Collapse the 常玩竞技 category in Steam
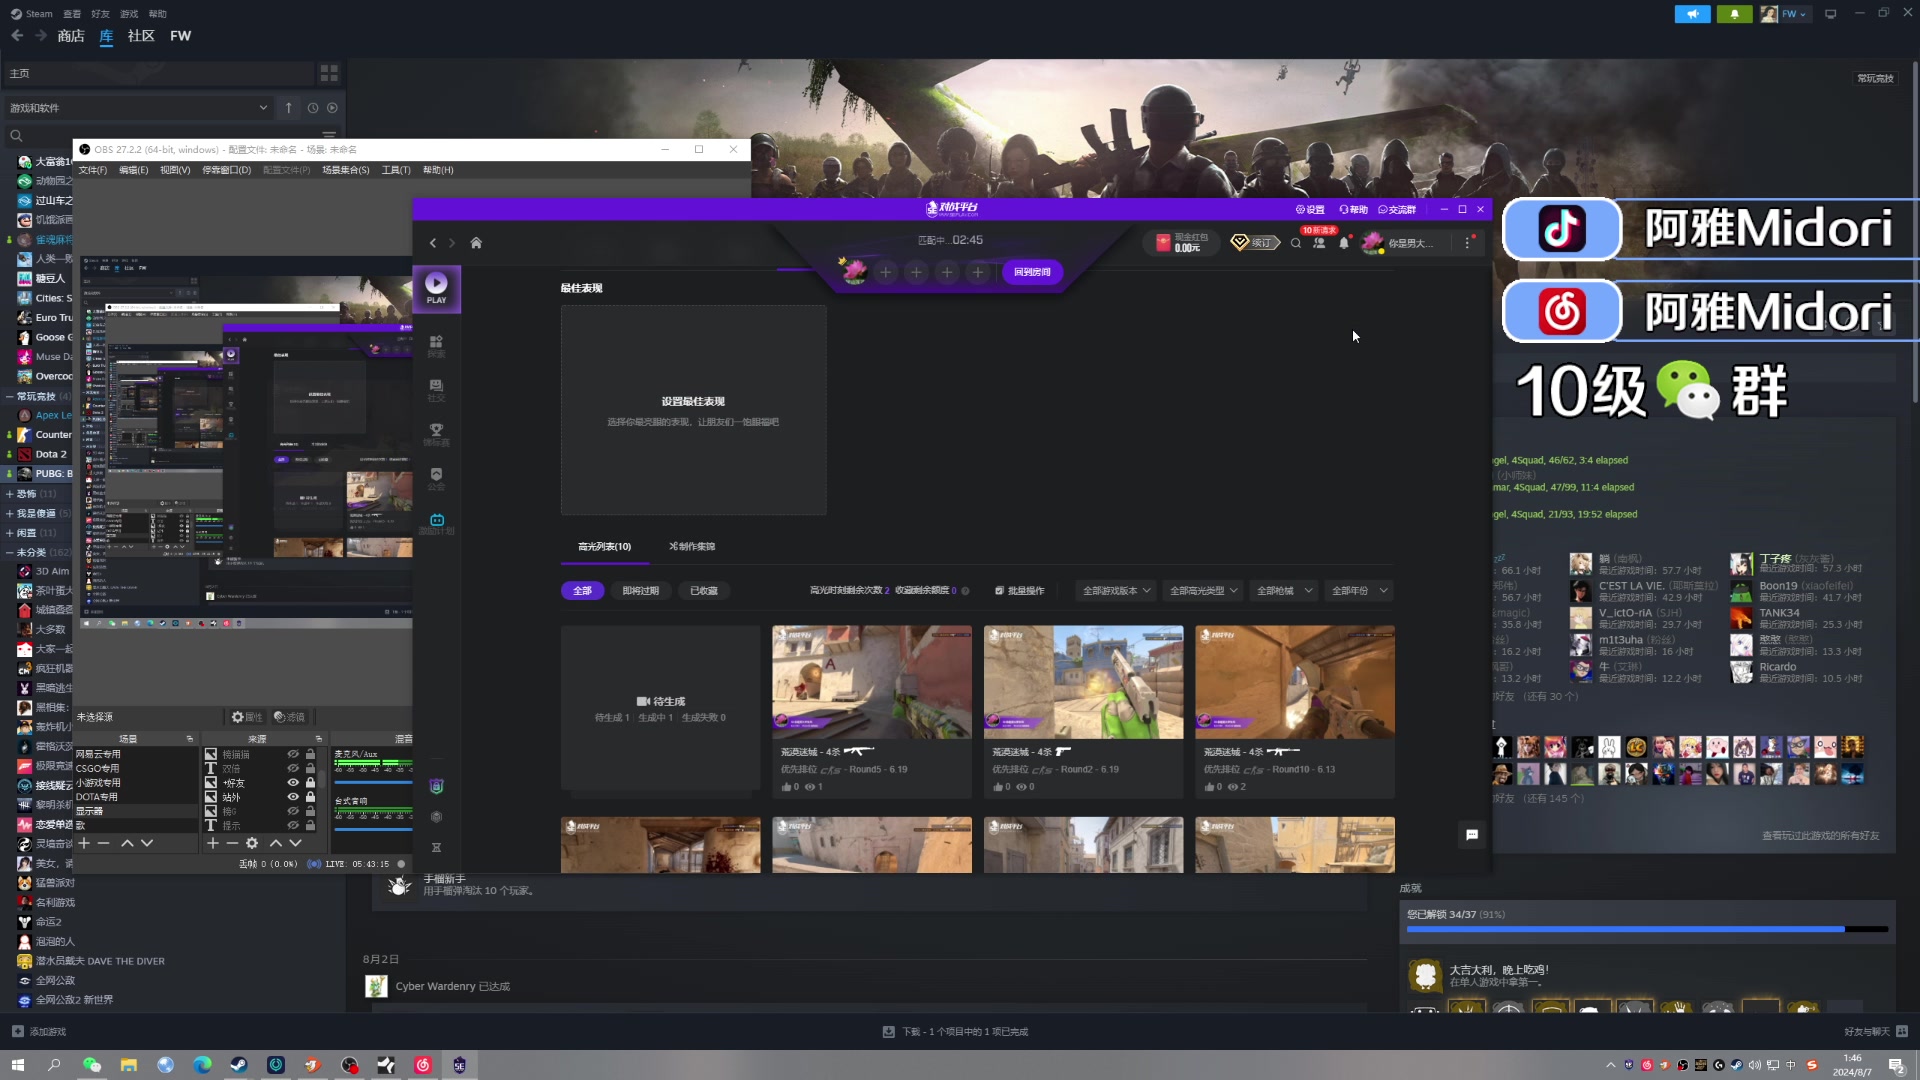The height and width of the screenshot is (1080, 1920). [10, 396]
